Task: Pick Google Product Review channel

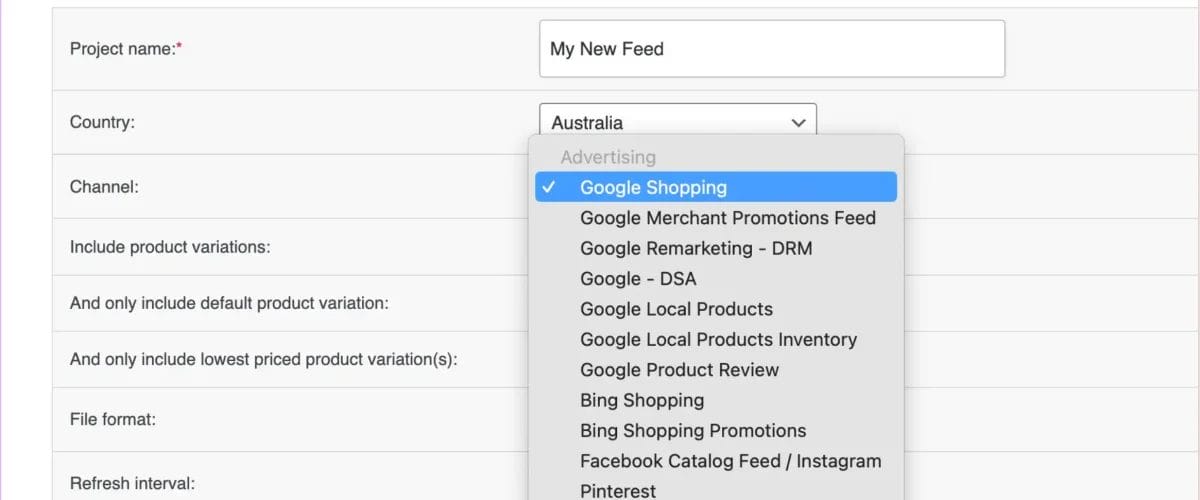Action: click(x=679, y=370)
